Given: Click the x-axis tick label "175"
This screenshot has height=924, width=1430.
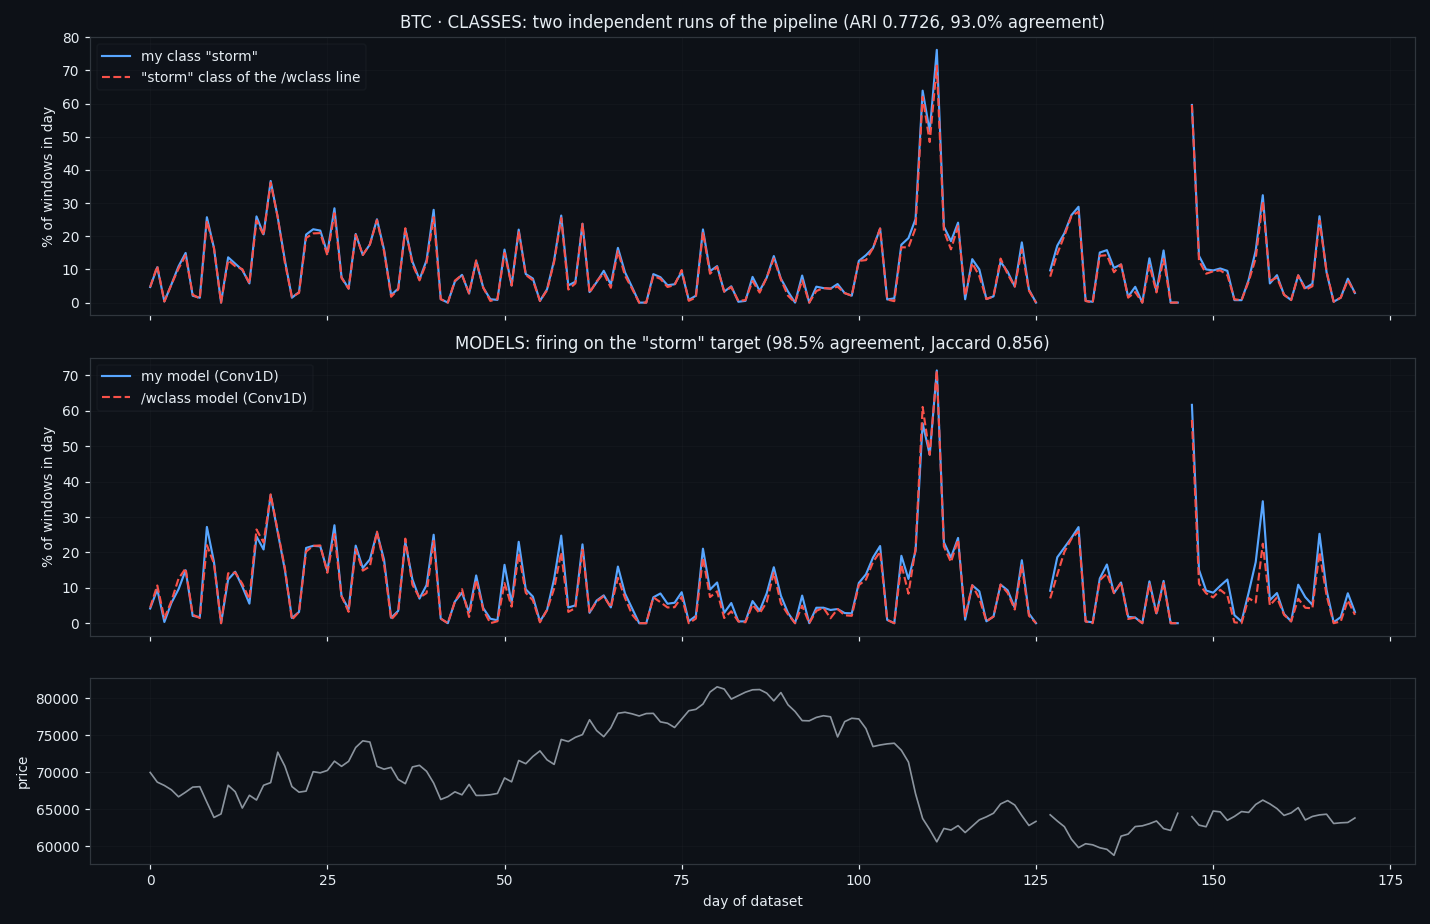Looking at the screenshot, I should click(x=1390, y=881).
